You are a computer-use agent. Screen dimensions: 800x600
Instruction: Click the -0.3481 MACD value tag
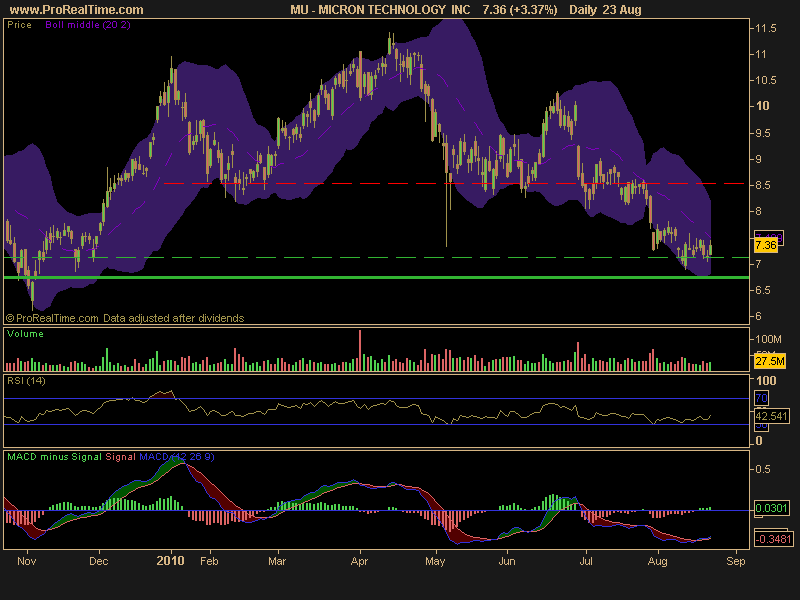pos(773,539)
